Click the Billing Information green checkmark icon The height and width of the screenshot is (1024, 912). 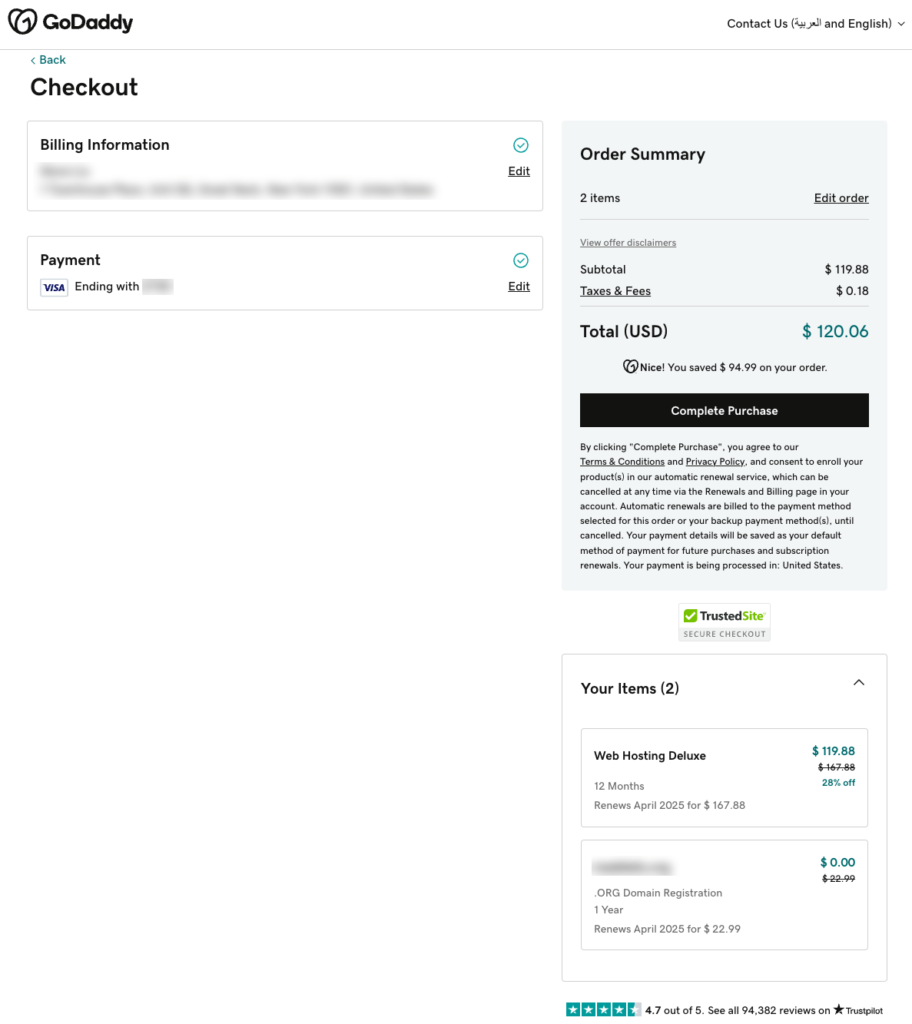(520, 145)
